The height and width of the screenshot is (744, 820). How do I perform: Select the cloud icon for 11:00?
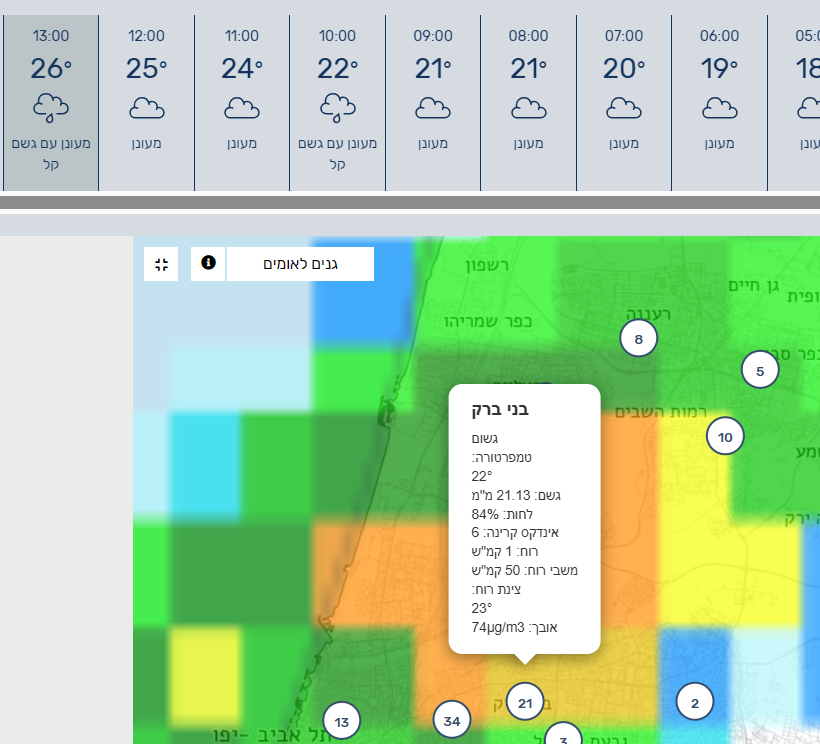[242, 108]
